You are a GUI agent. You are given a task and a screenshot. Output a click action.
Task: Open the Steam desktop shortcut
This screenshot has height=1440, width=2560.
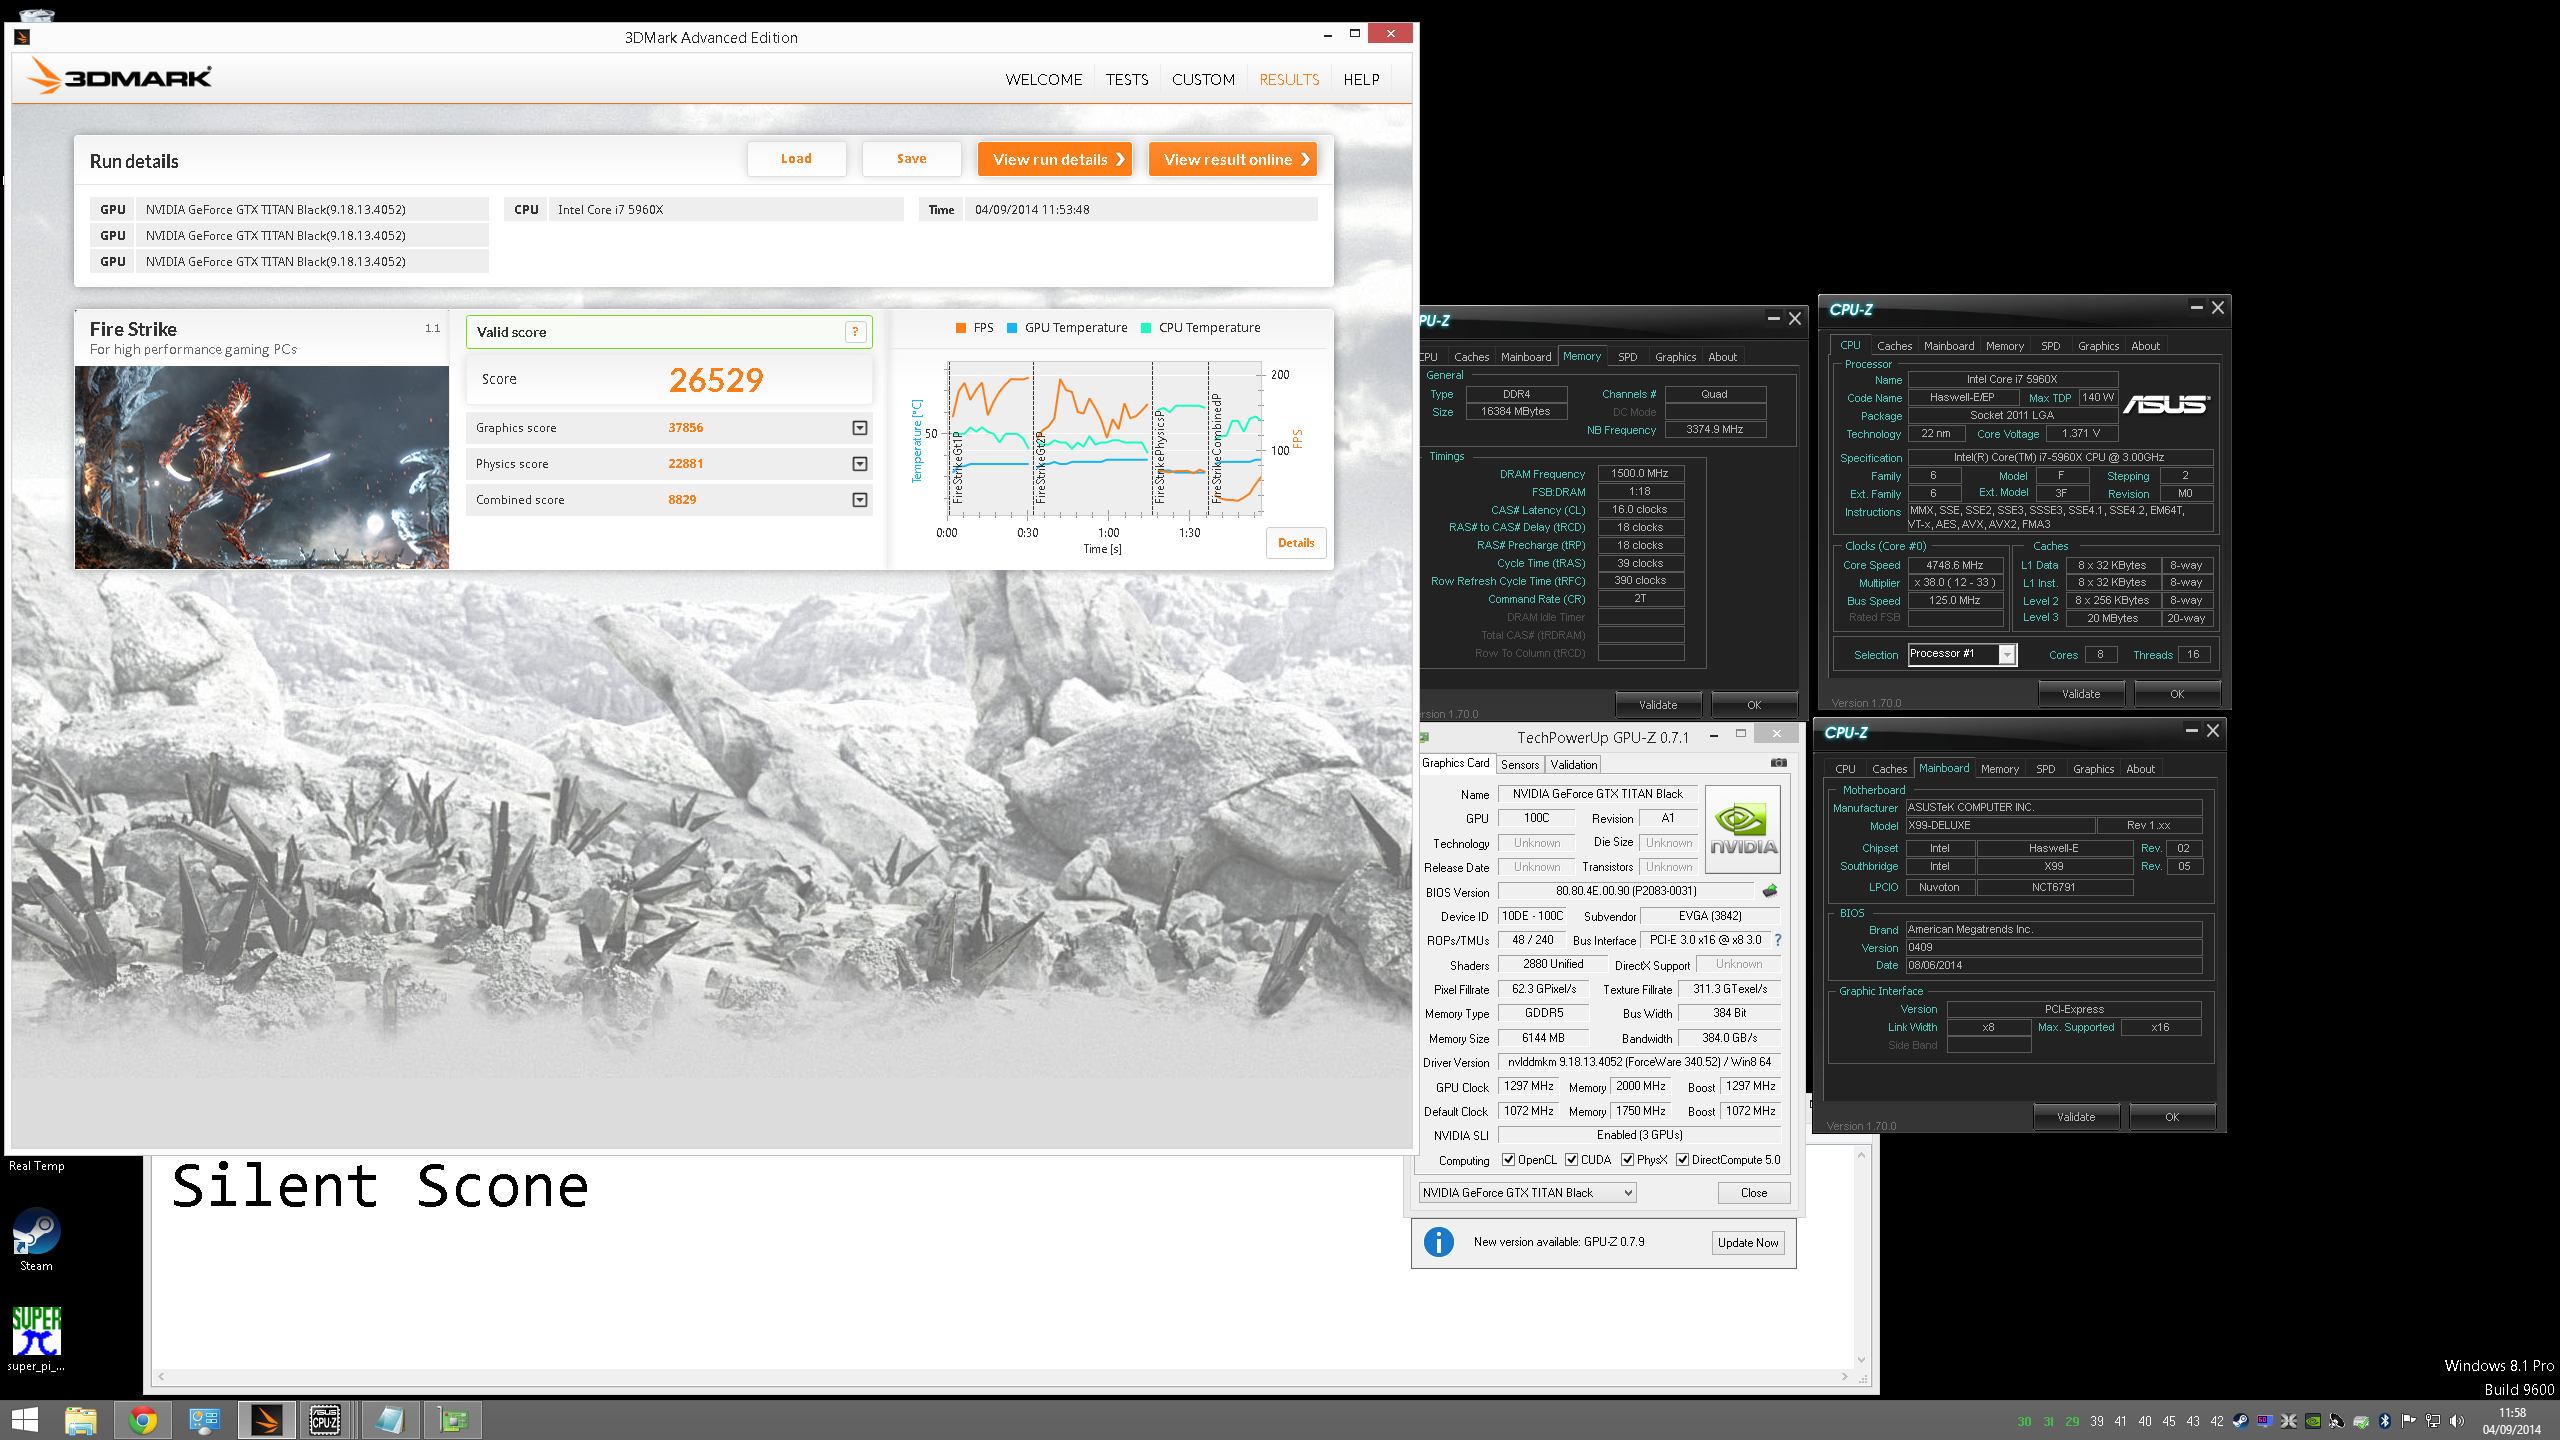pyautogui.click(x=37, y=1240)
